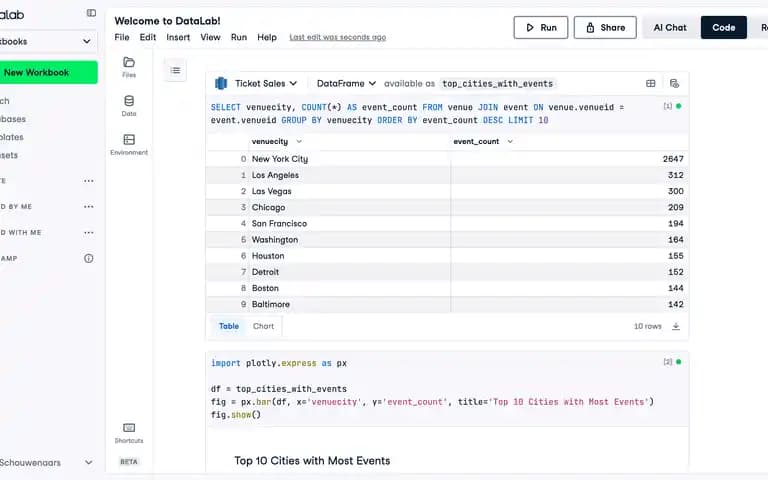Open the Help menu

click(x=267, y=37)
